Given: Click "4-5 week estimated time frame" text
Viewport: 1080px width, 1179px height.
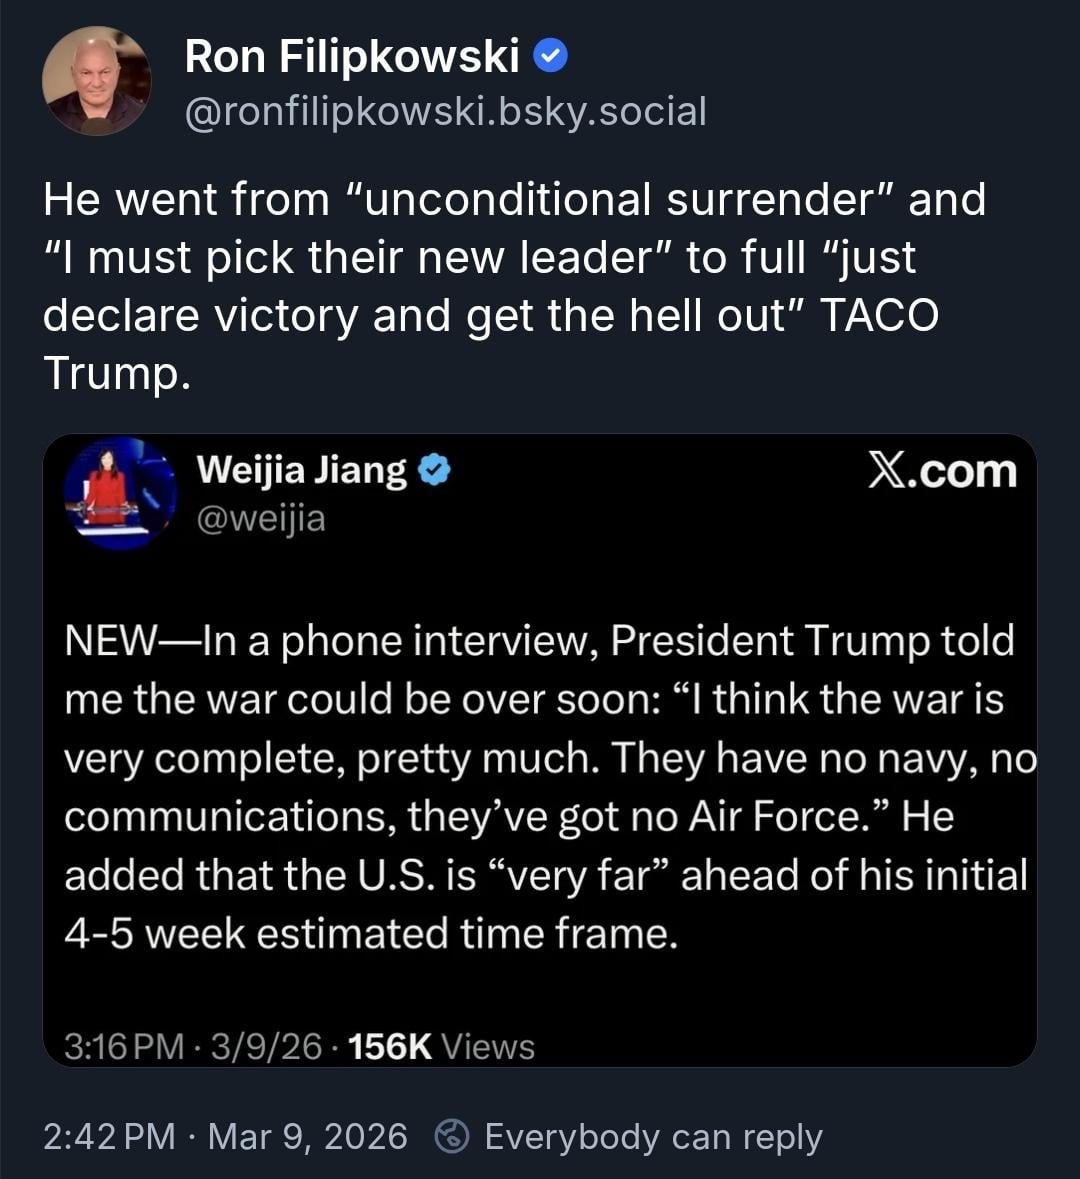Looking at the screenshot, I should pyautogui.click(x=370, y=933).
